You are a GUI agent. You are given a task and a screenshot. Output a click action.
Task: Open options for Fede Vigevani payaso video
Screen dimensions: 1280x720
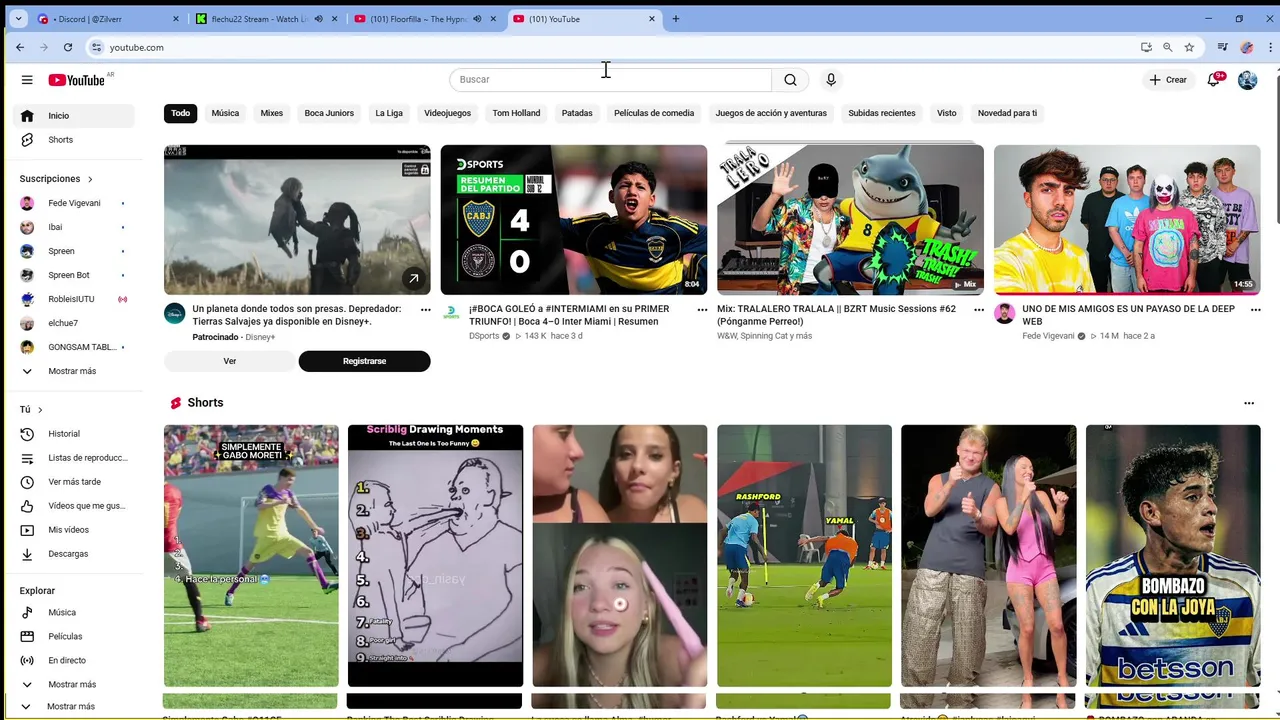point(1256,310)
